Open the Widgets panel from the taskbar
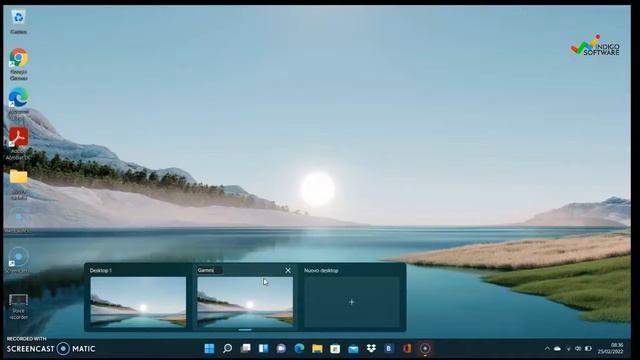Viewport: 640px width, 360px height. click(263, 348)
